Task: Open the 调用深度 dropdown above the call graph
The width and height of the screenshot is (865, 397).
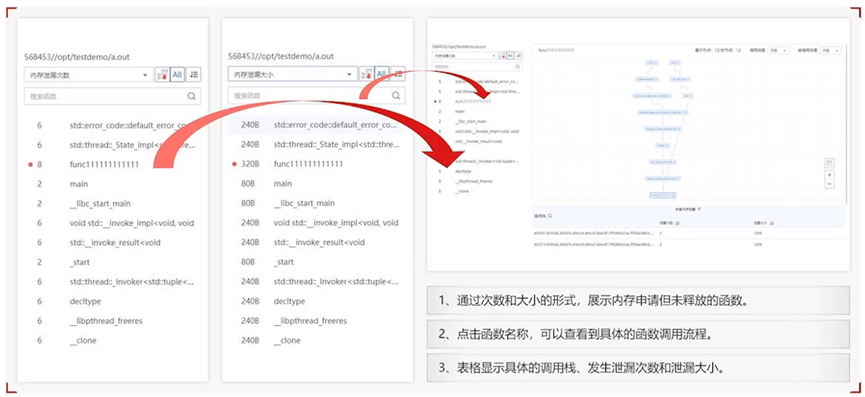Action: [778, 50]
